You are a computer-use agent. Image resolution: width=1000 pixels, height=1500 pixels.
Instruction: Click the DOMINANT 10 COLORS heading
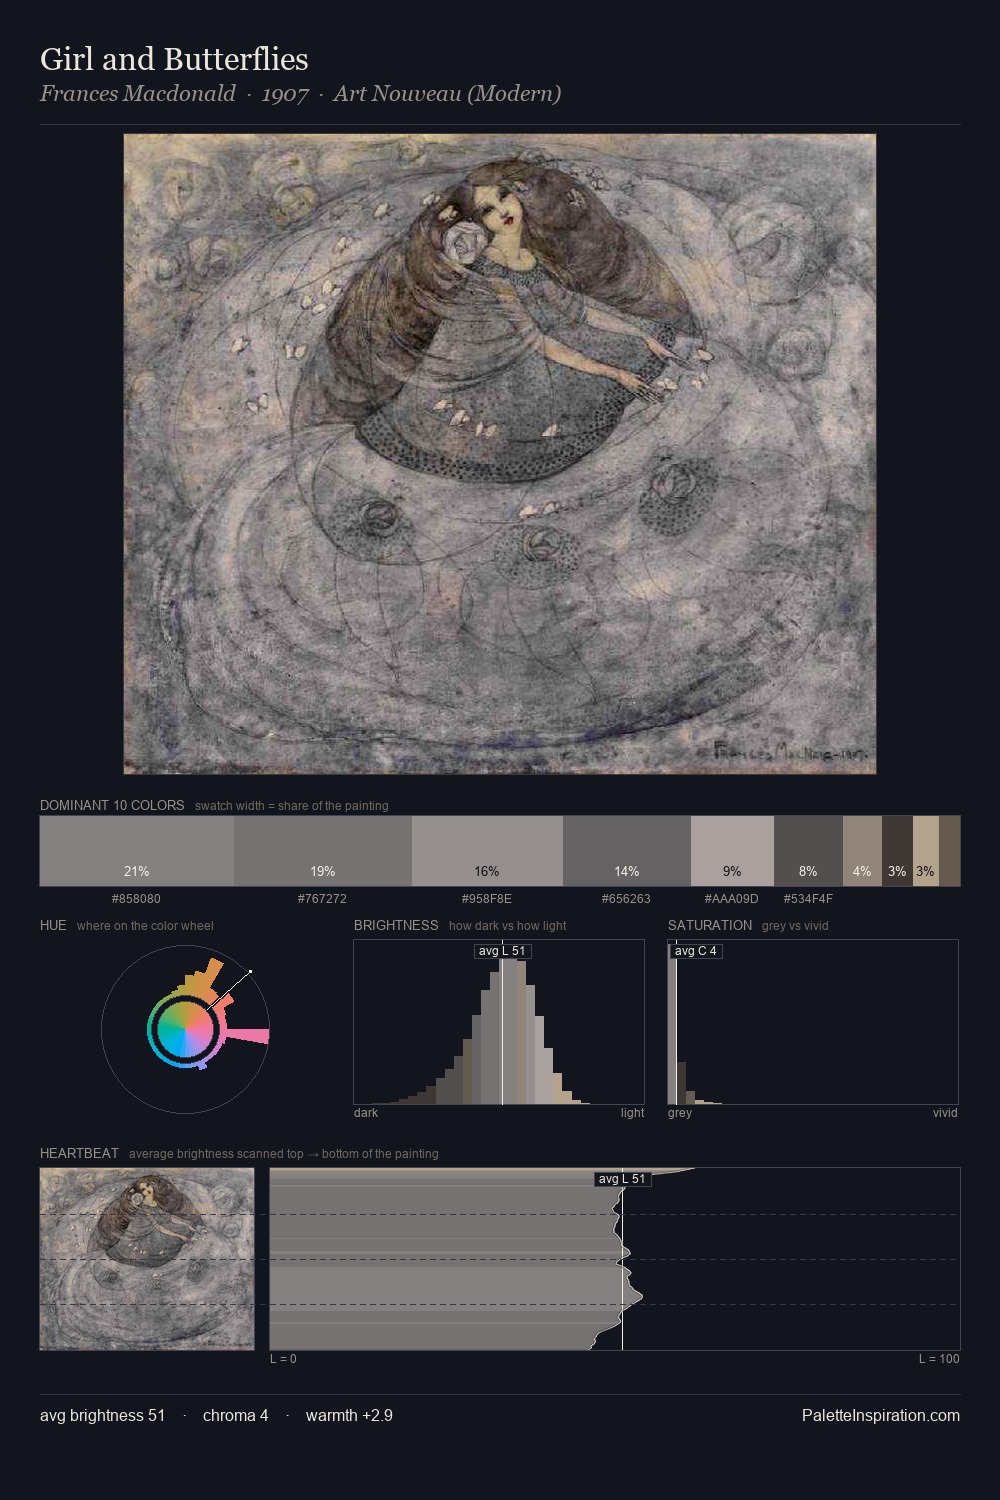[x=112, y=805]
